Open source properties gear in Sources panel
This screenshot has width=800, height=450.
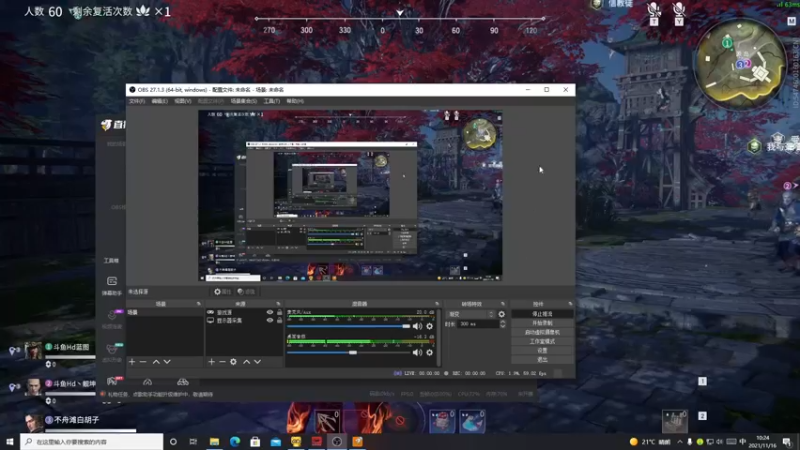coord(233,362)
